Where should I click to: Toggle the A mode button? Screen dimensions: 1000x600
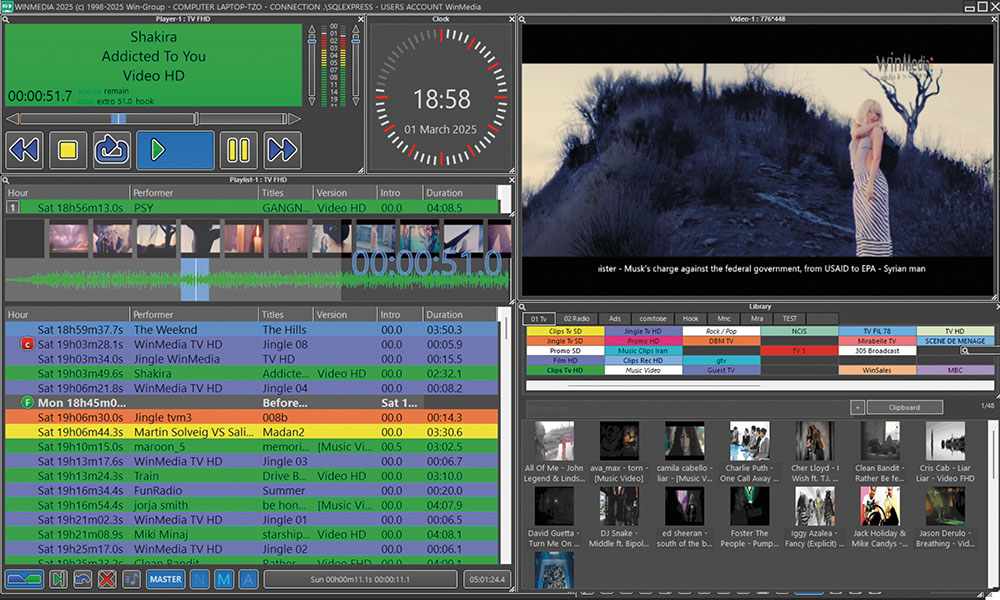pyautogui.click(x=247, y=580)
